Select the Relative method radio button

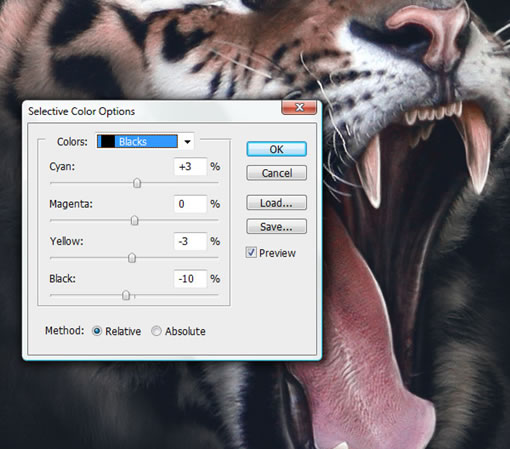pyautogui.click(x=97, y=331)
